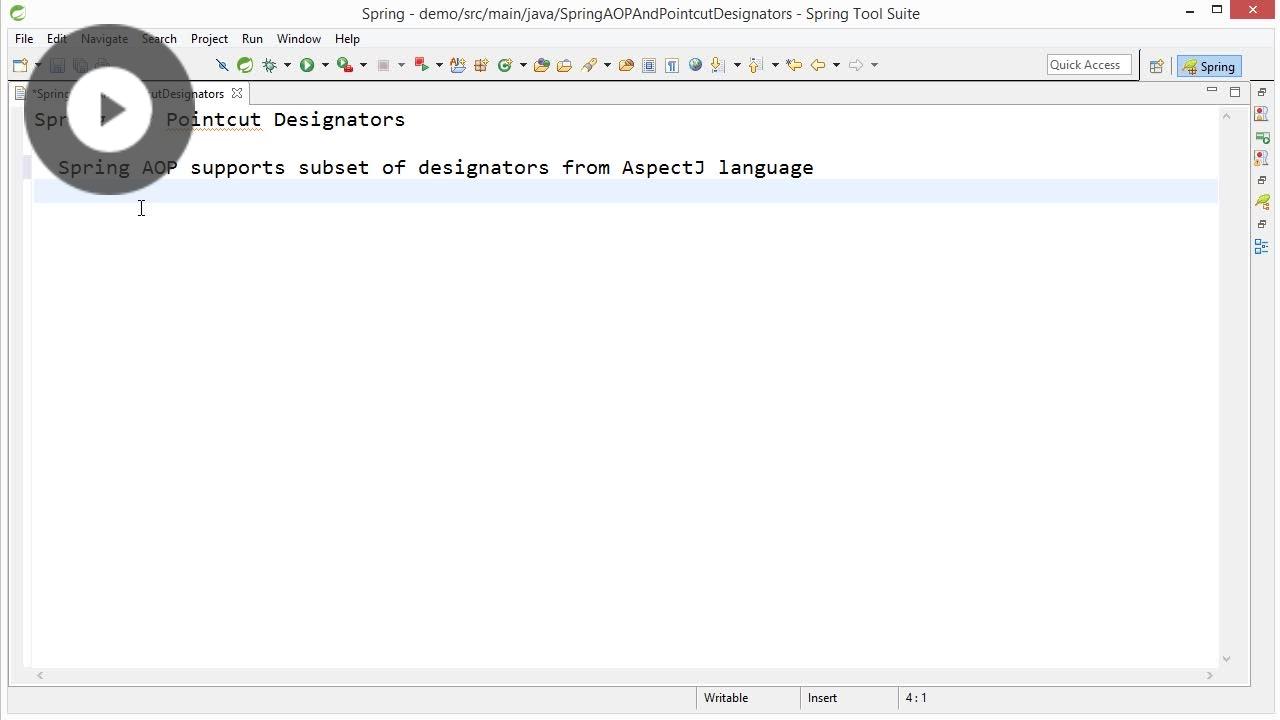The height and width of the screenshot is (720, 1280).
Task: Expand the Previous Annotation dropdown arrow
Action: (x=775, y=65)
